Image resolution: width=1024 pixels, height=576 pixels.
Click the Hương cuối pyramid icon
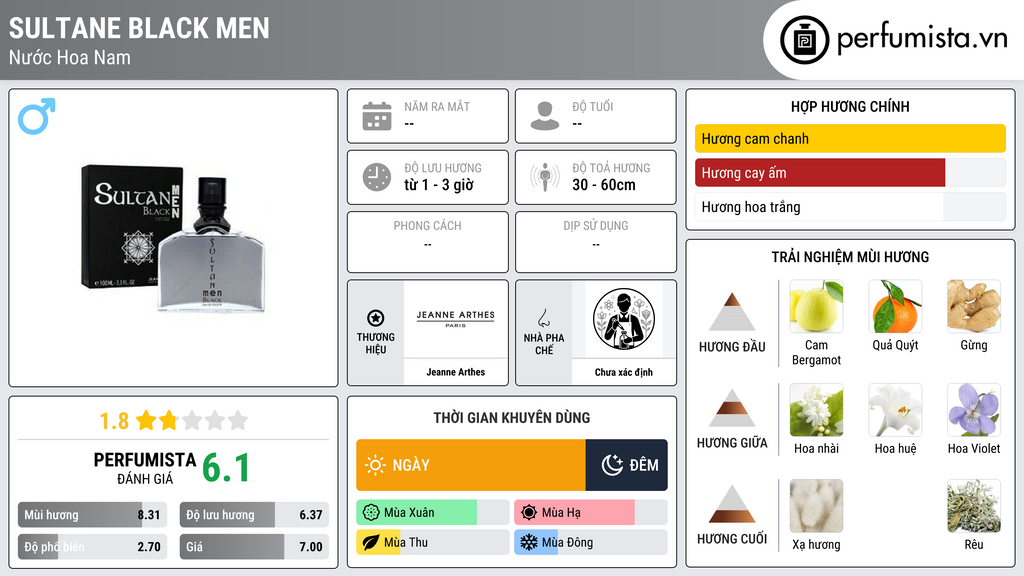point(732,504)
